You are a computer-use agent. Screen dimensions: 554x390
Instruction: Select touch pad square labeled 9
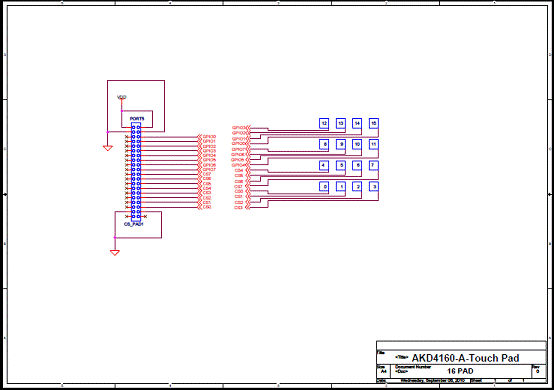coord(341,144)
